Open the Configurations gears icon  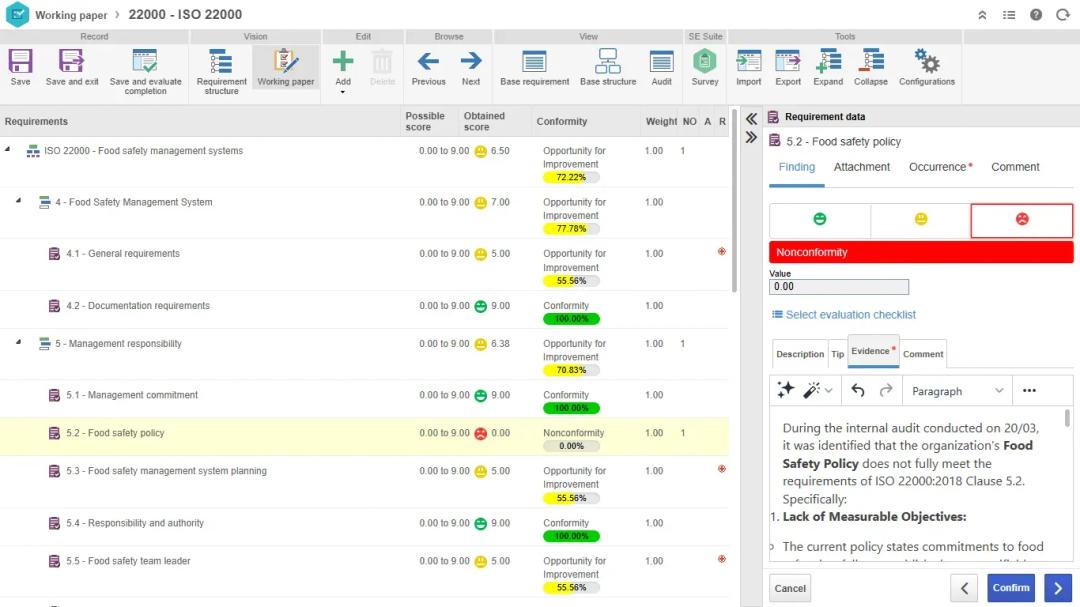click(x=926, y=62)
